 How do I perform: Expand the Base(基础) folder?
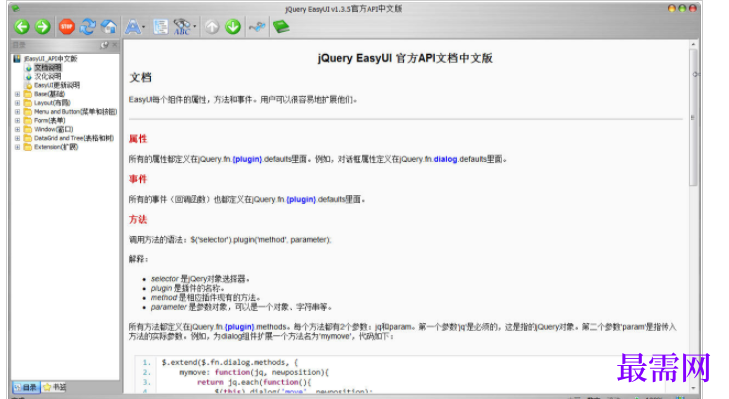click(17, 94)
